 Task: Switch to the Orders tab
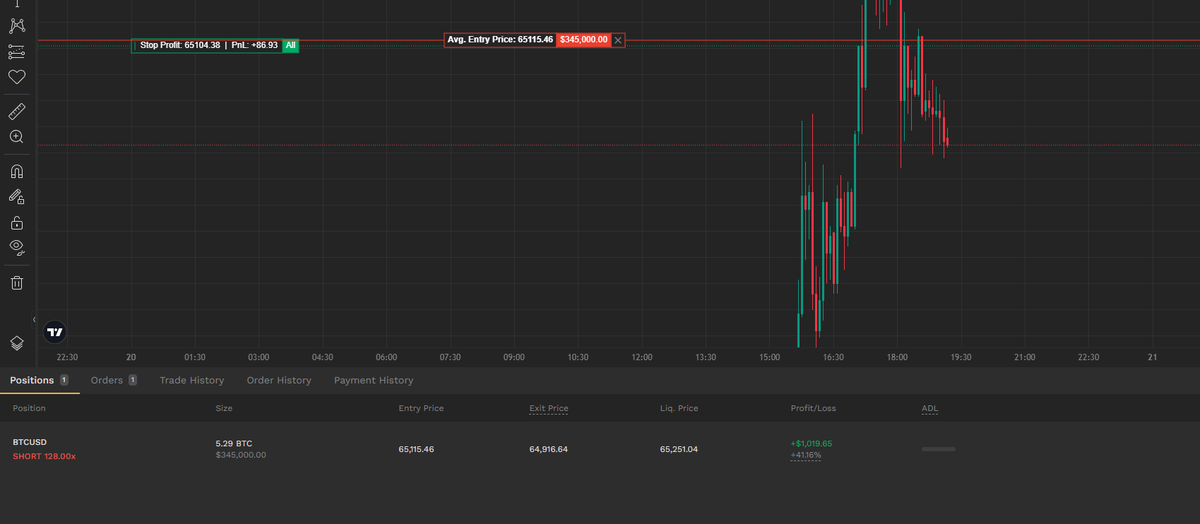coord(113,380)
